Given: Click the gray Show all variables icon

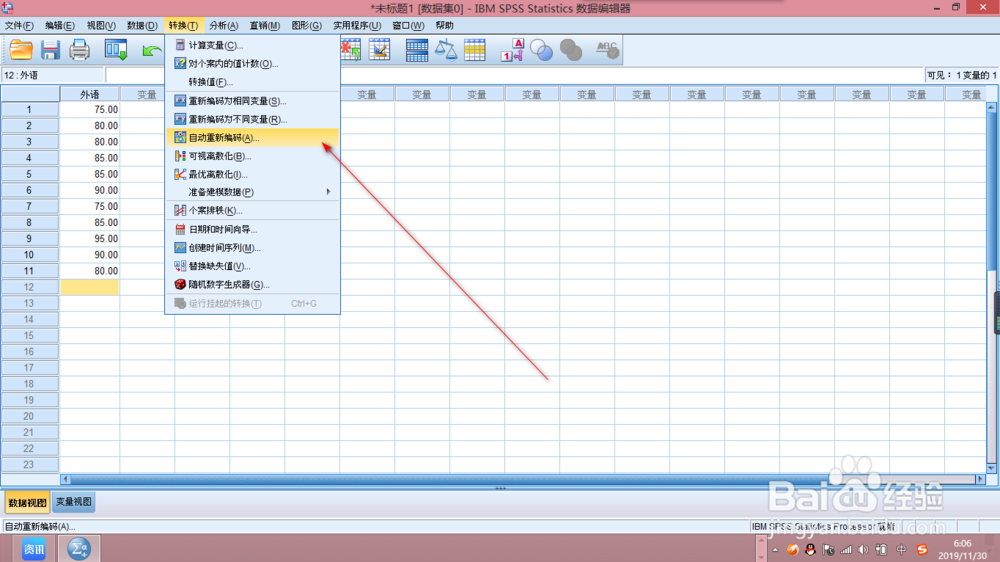Looking at the screenshot, I should [x=571, y=50].
